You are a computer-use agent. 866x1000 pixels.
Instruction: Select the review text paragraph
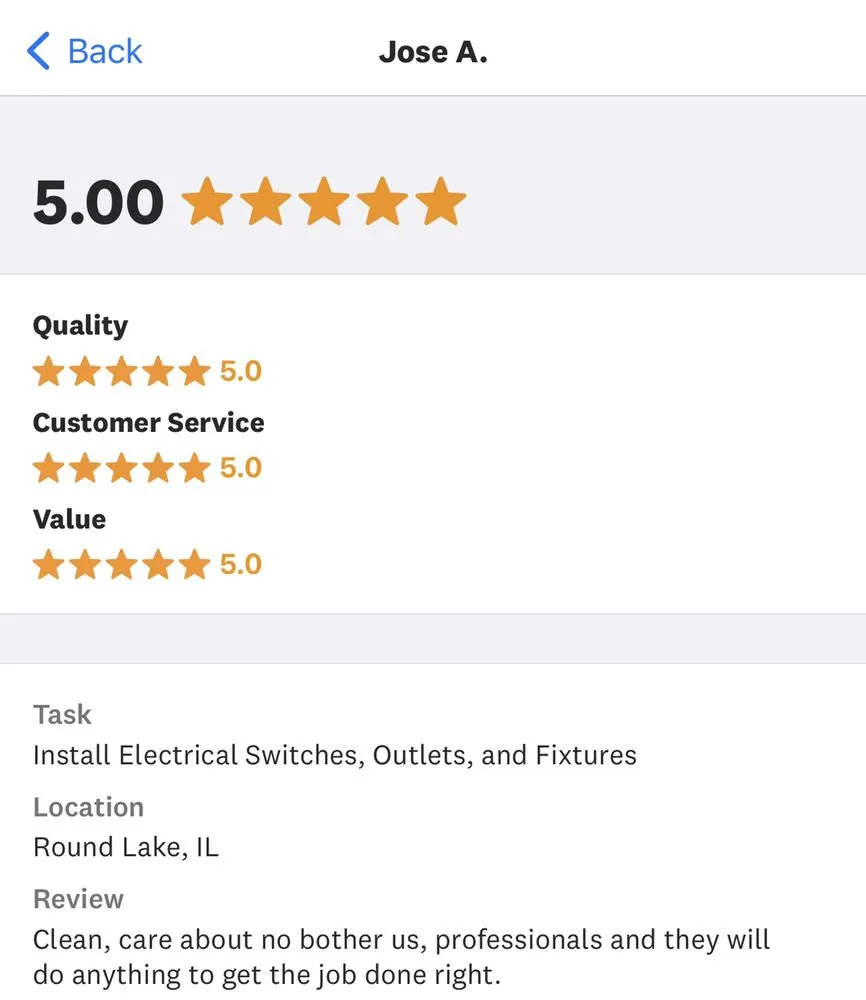pos(402,956)
